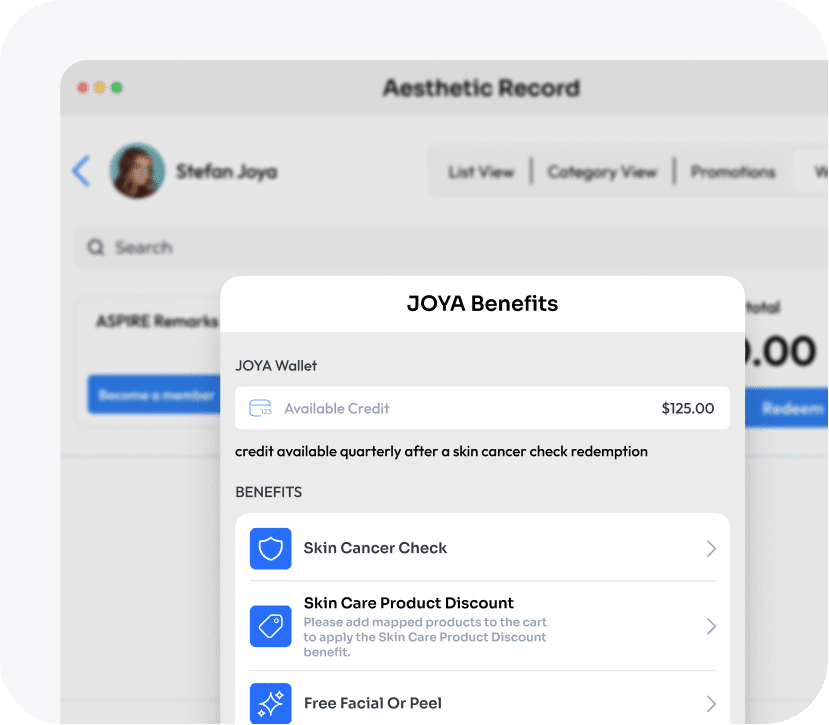The image size is (829, 725).
Task: Click the credit card icon in JOYA Wallet
Action: point(260,408)
